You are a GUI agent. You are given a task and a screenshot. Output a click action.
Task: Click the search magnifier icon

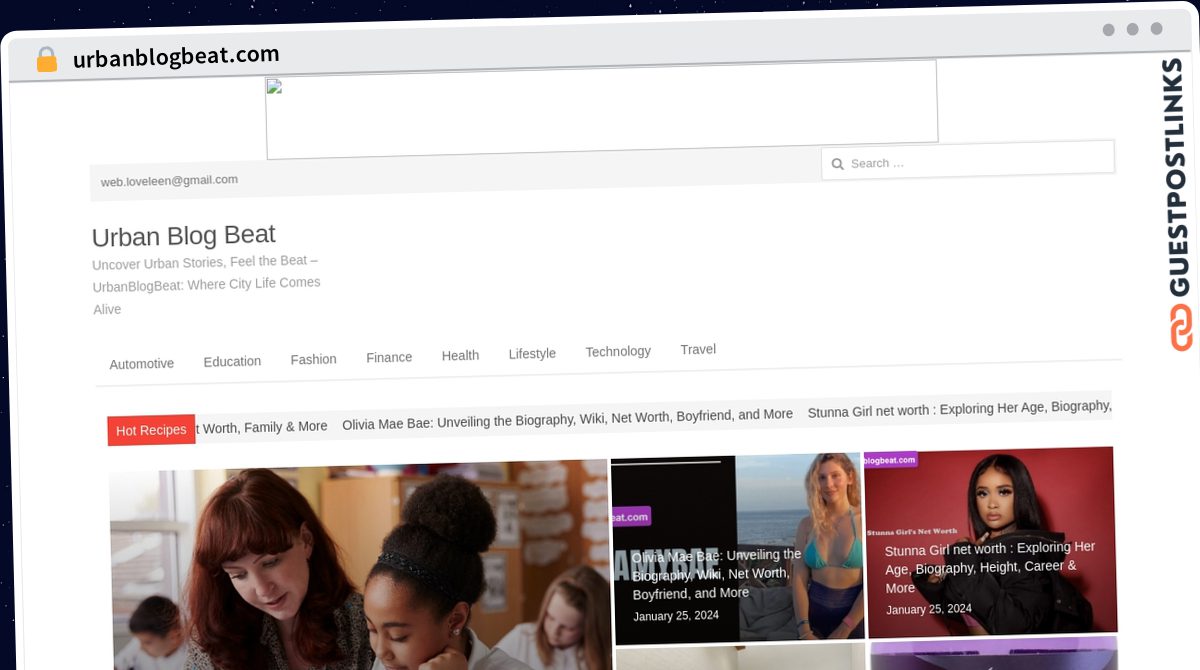tap(838, 164)
